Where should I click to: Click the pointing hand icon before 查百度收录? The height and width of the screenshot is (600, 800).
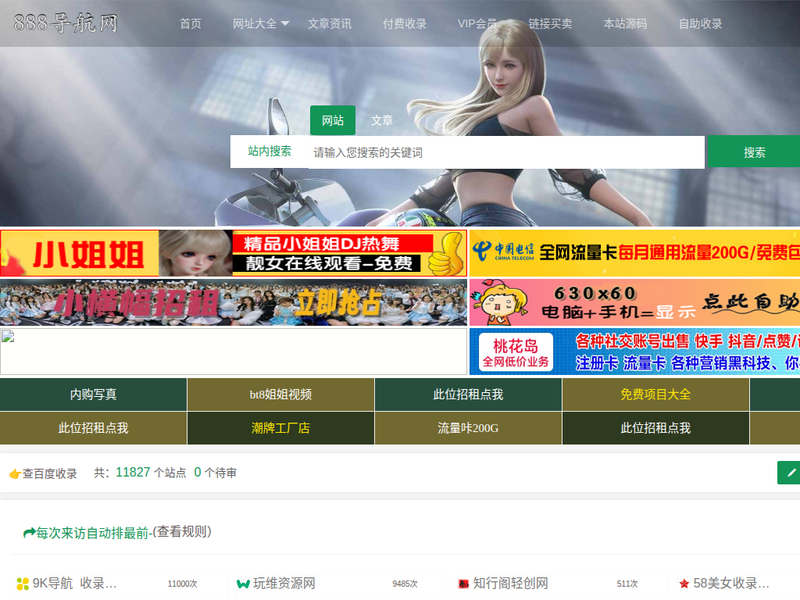15,474
